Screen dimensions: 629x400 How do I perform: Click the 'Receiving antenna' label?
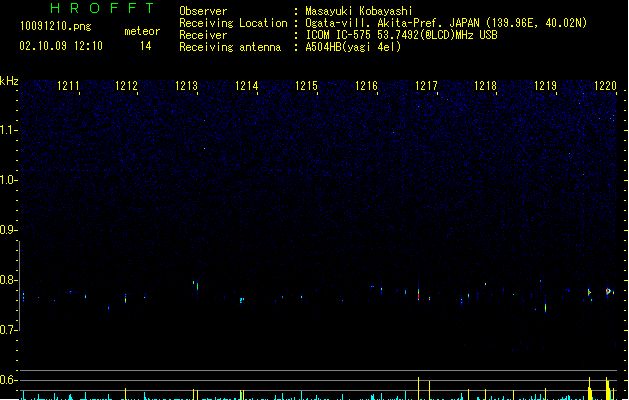[230, 47]
